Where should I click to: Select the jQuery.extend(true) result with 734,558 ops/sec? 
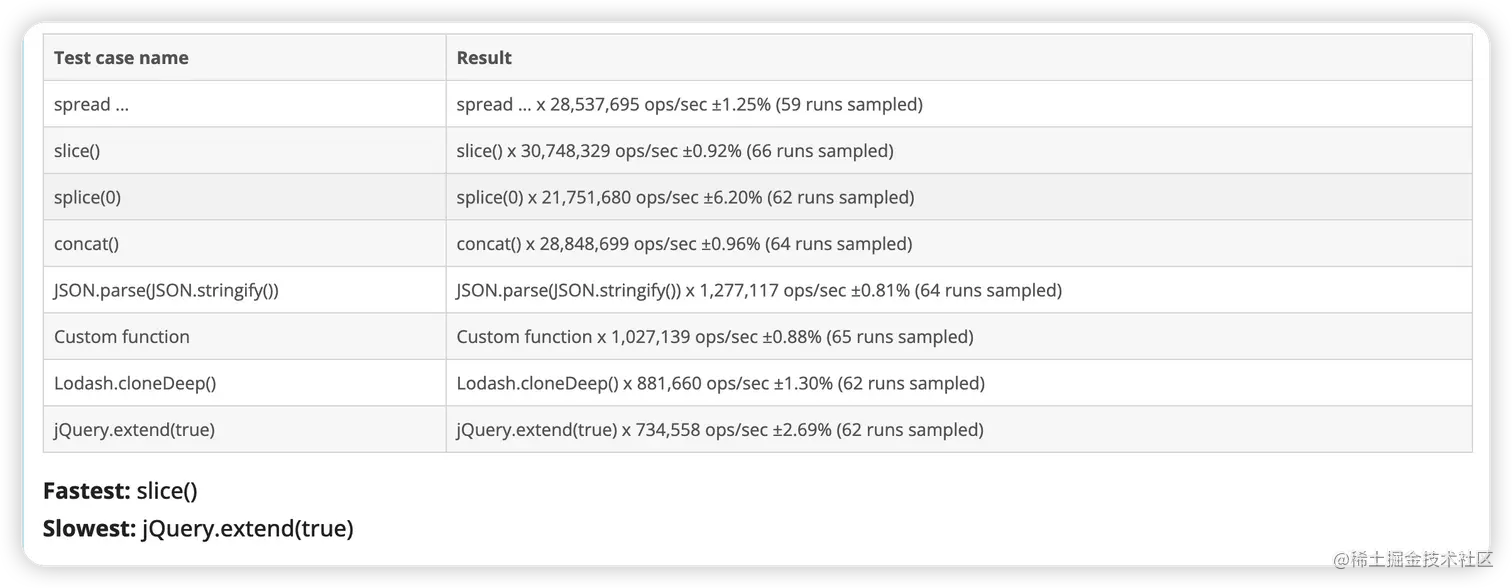click(x=720, y=430)
